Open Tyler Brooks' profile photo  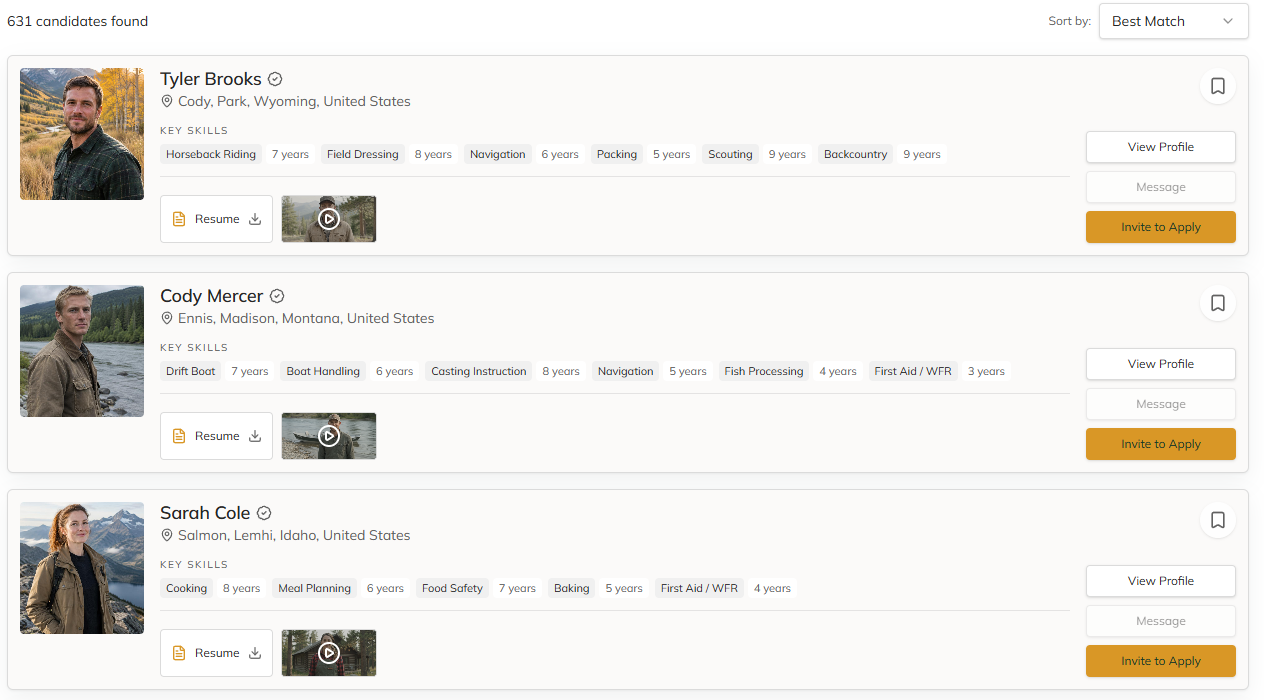82,134
